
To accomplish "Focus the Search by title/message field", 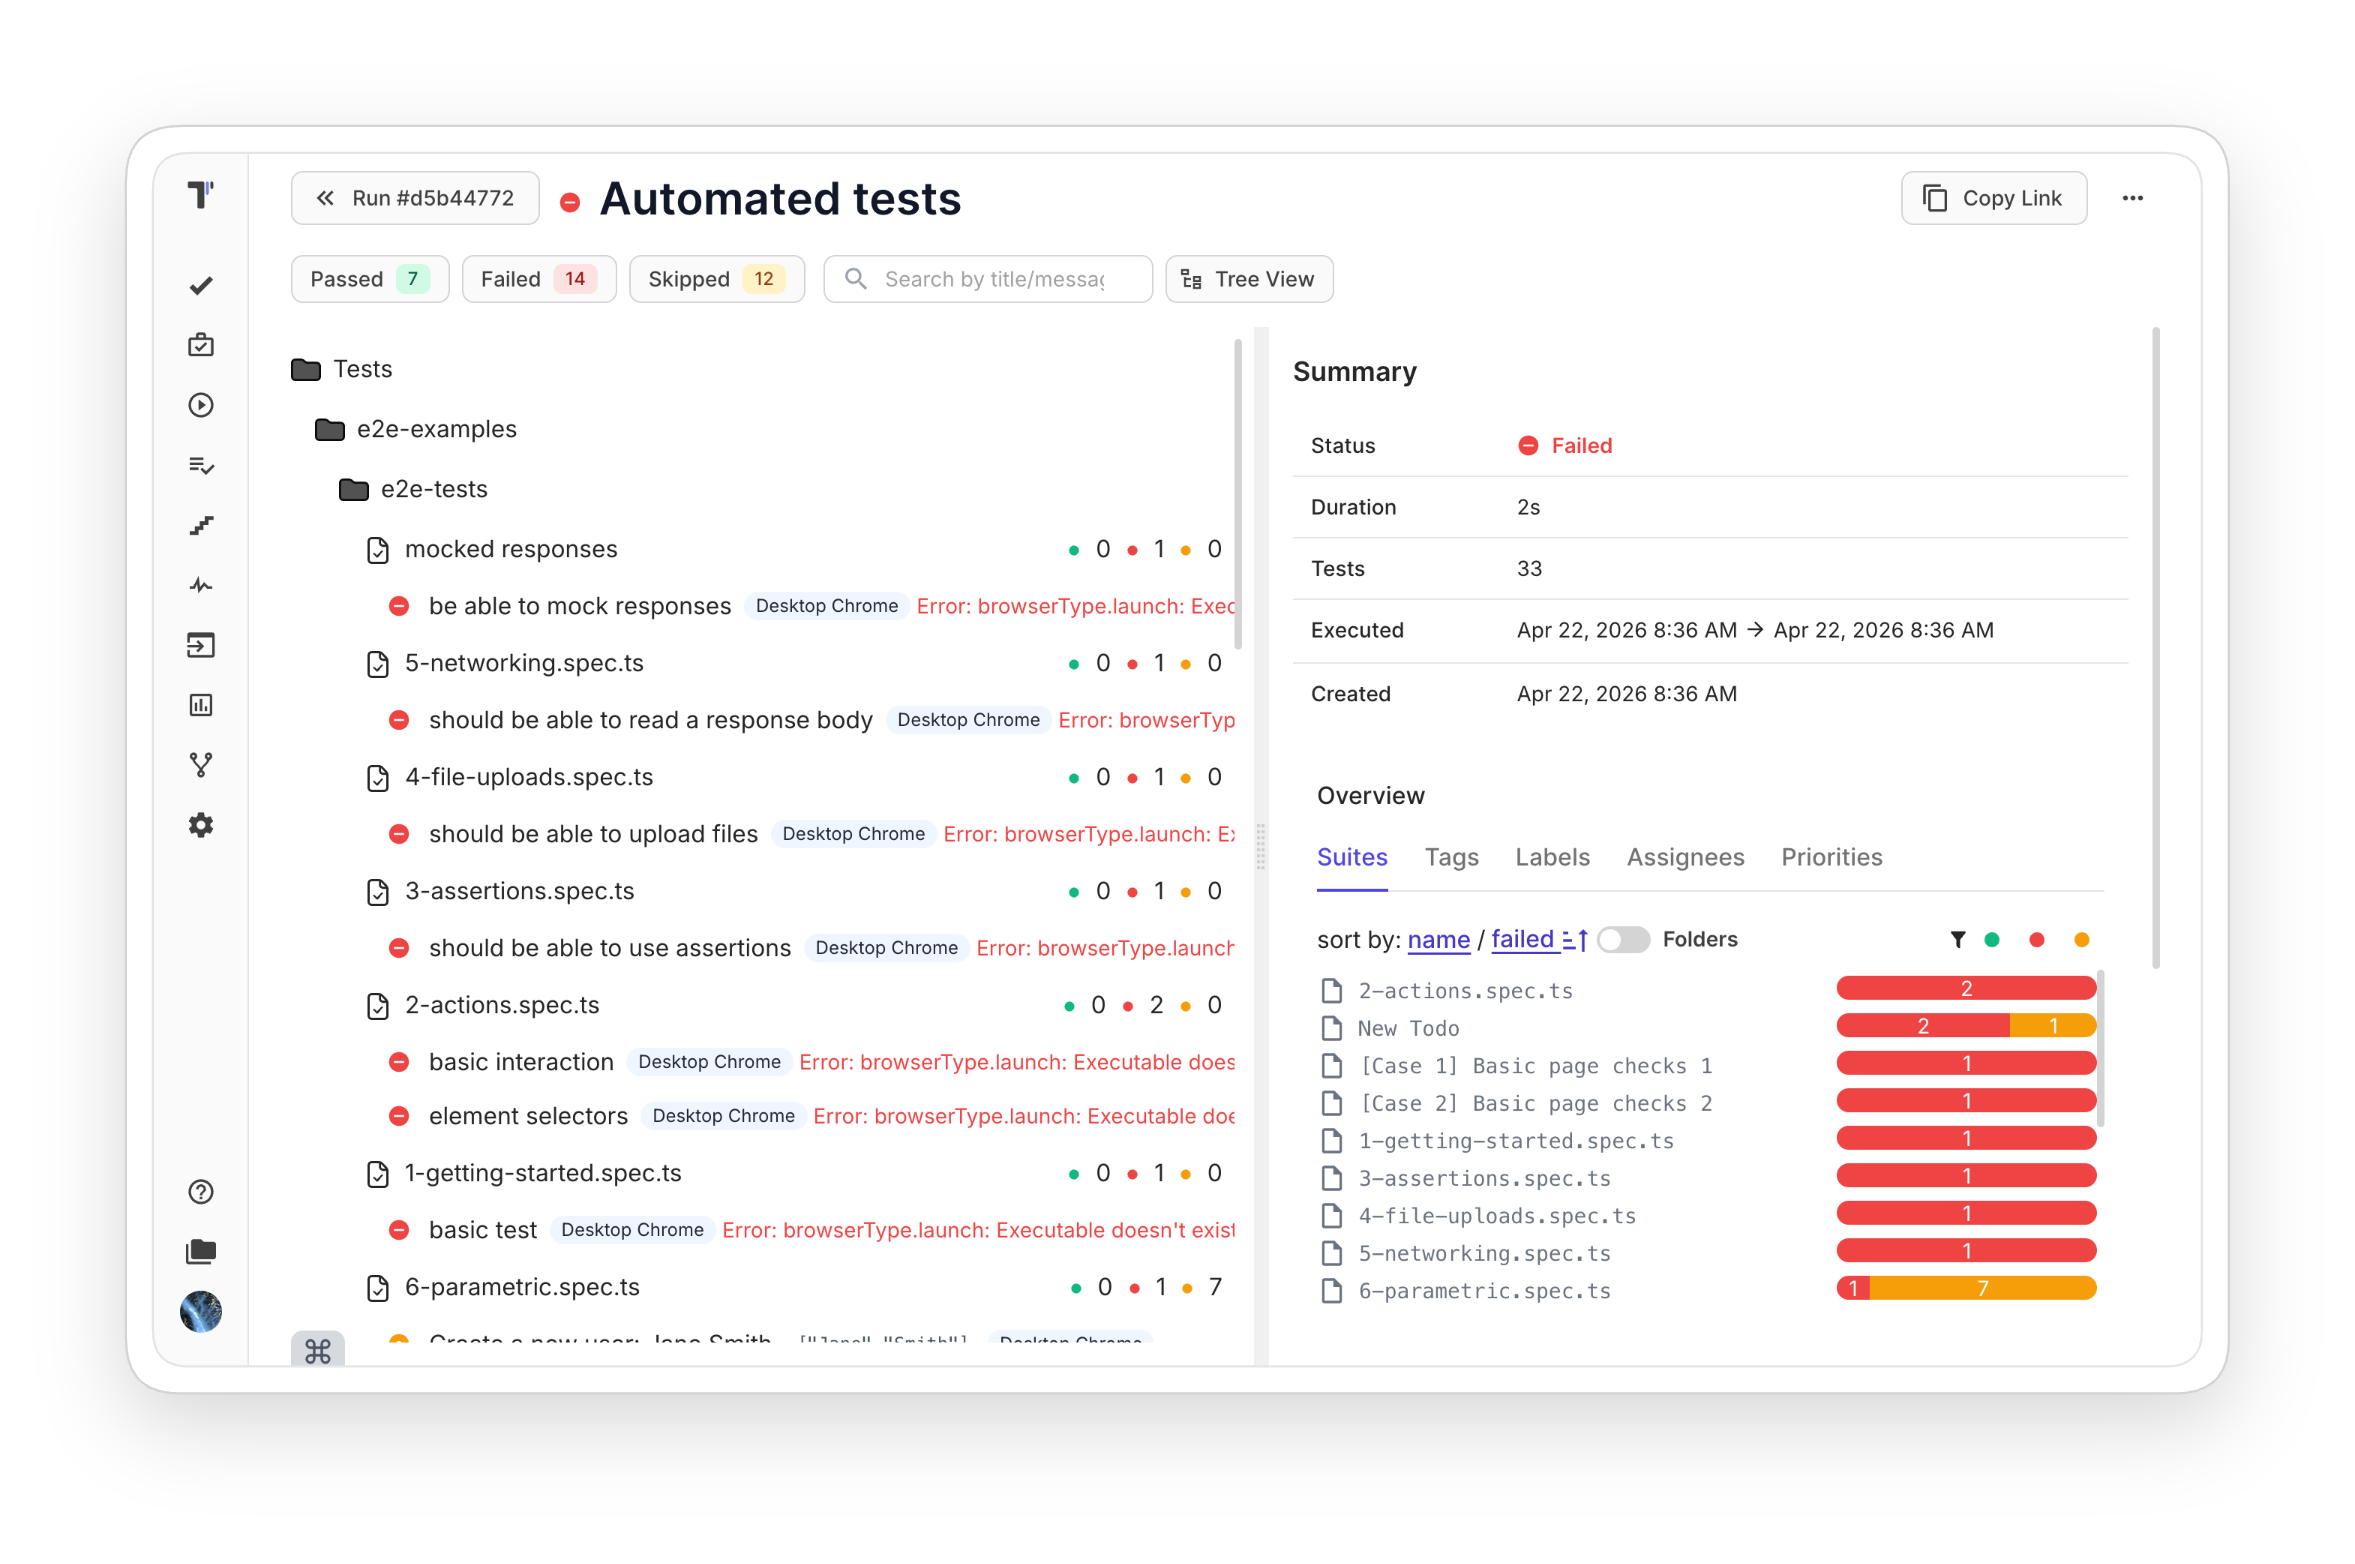I will [987, 279].
